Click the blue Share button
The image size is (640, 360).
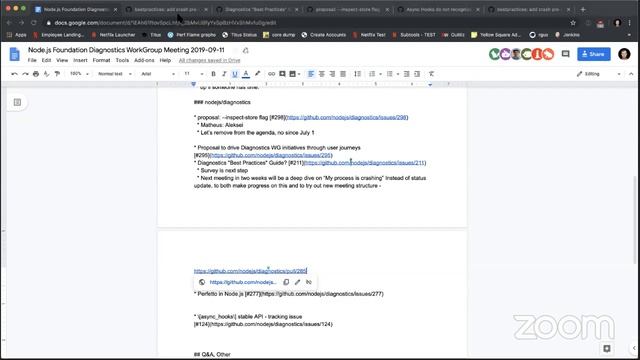[x=593, y=54]
